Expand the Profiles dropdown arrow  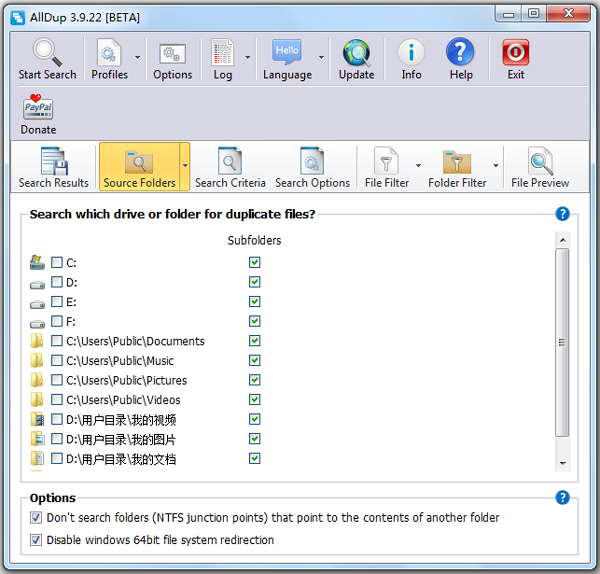(137, 57)
